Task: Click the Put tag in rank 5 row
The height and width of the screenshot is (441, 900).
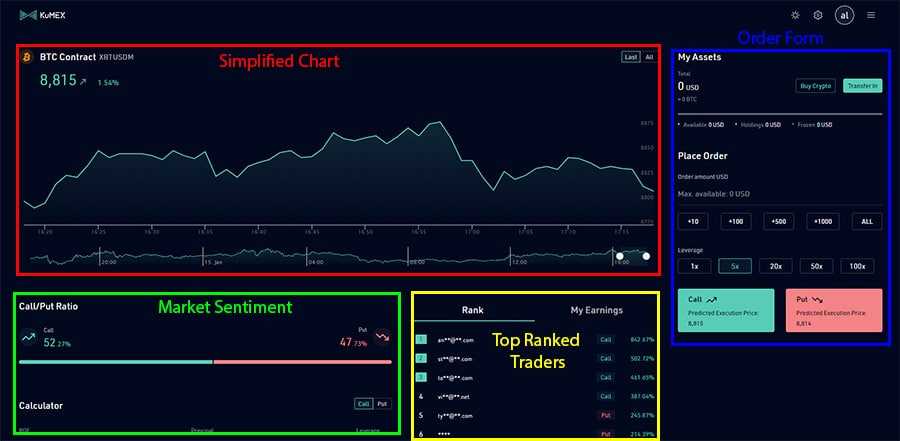Action: (606, 415)
